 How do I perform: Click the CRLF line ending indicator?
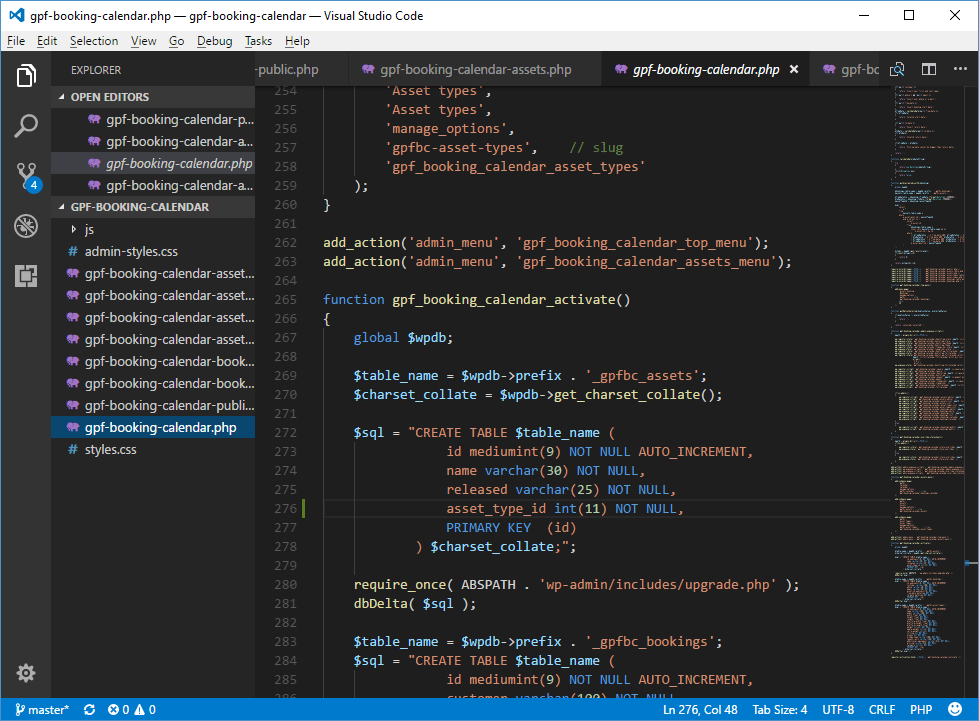(x=881, y=709)
